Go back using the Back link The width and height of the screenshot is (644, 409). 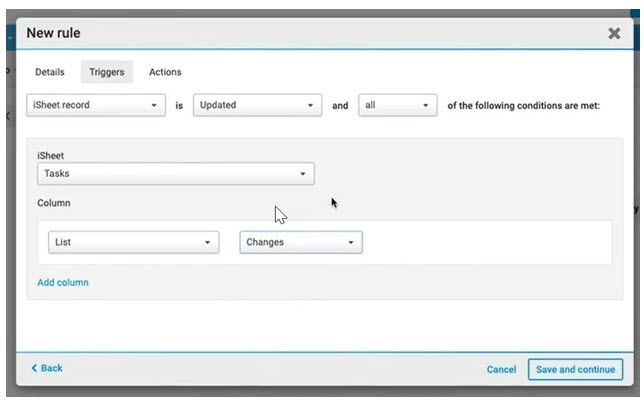point(47,369)
